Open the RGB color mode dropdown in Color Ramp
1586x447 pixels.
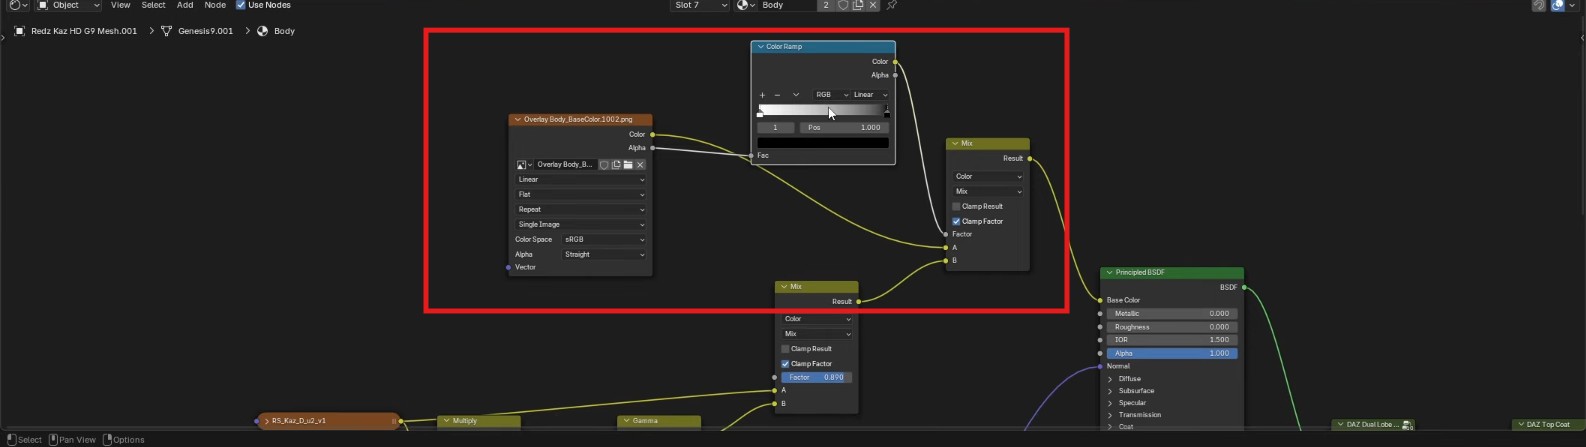coord(829,95)
